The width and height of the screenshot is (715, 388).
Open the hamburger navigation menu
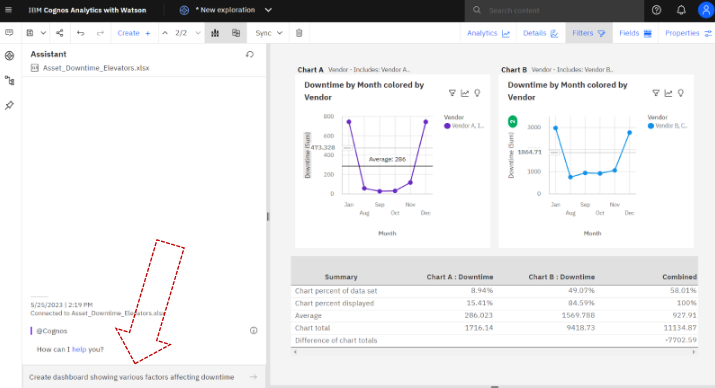pyautogui.click(x=8, y=10)
